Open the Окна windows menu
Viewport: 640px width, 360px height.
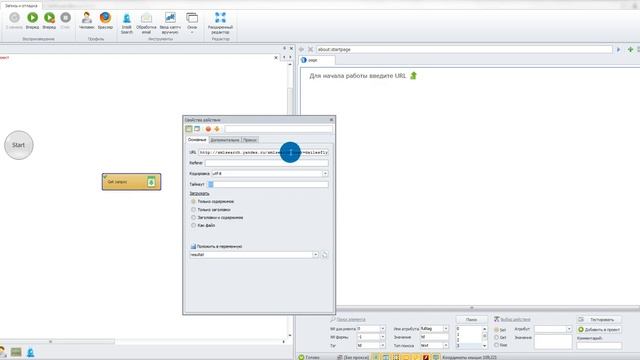pos(192,22)
